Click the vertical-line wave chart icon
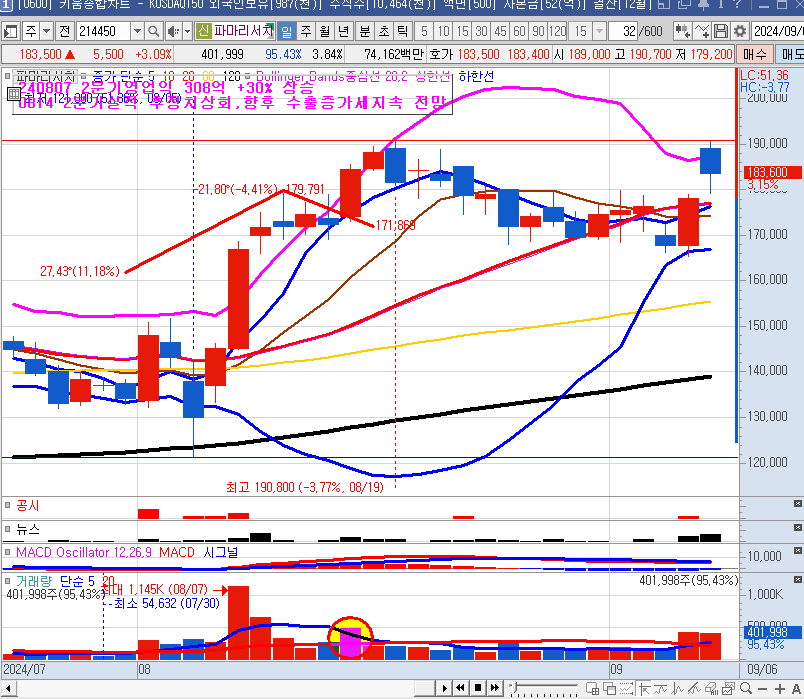The width and height of the screenshot is (804, 699). coord(678,689)
